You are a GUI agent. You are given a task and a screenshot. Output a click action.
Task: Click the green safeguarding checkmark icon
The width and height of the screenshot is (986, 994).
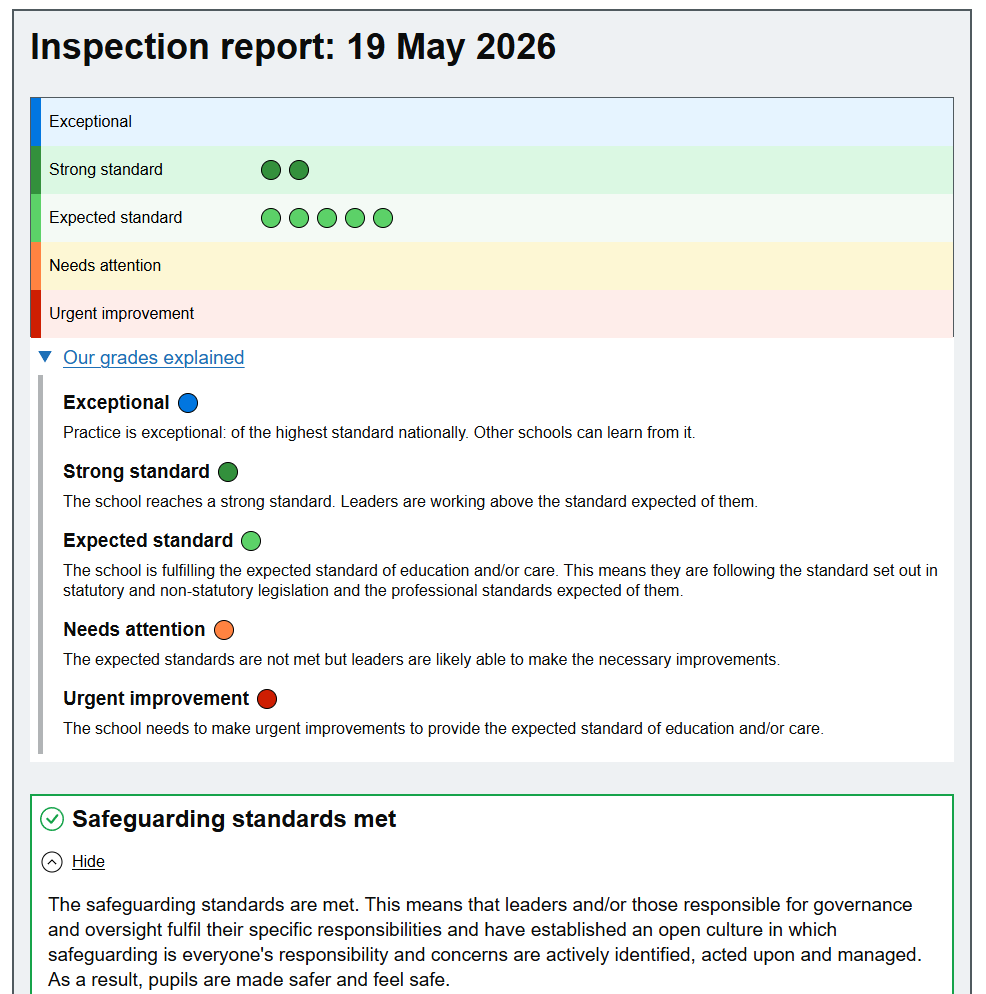click(52, 819)
